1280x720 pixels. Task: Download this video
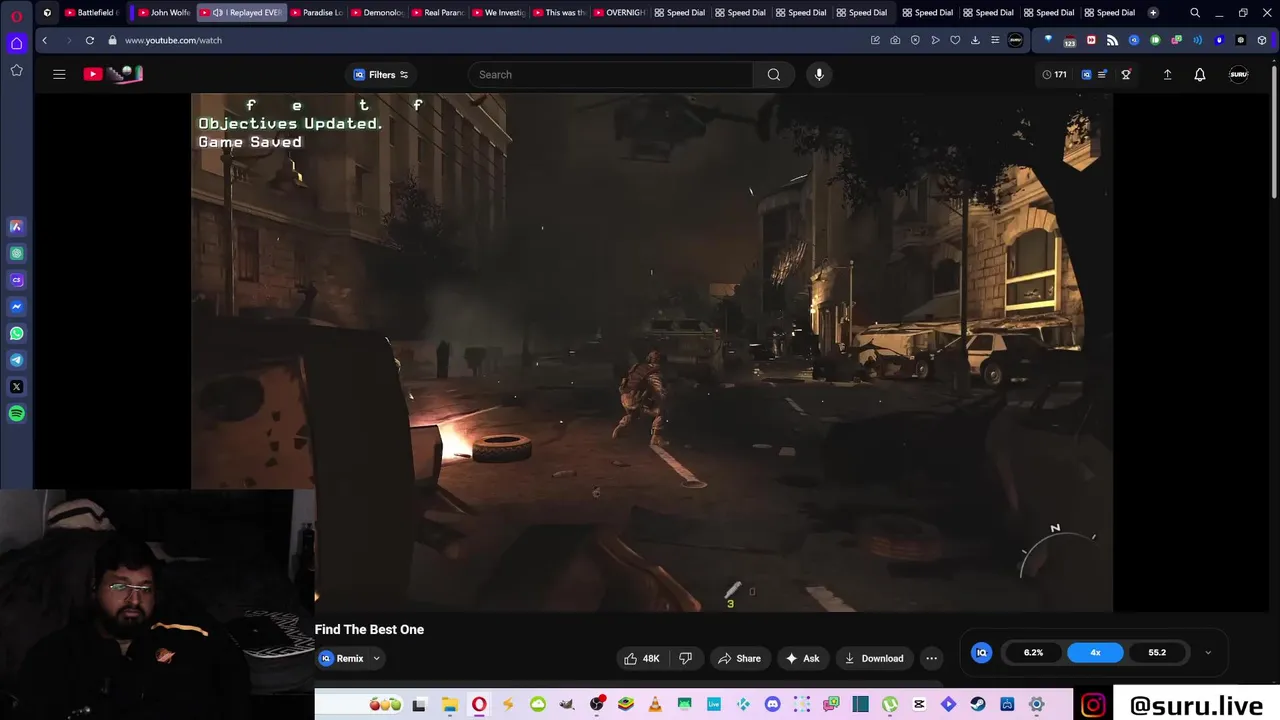click(x=874, y=658)
